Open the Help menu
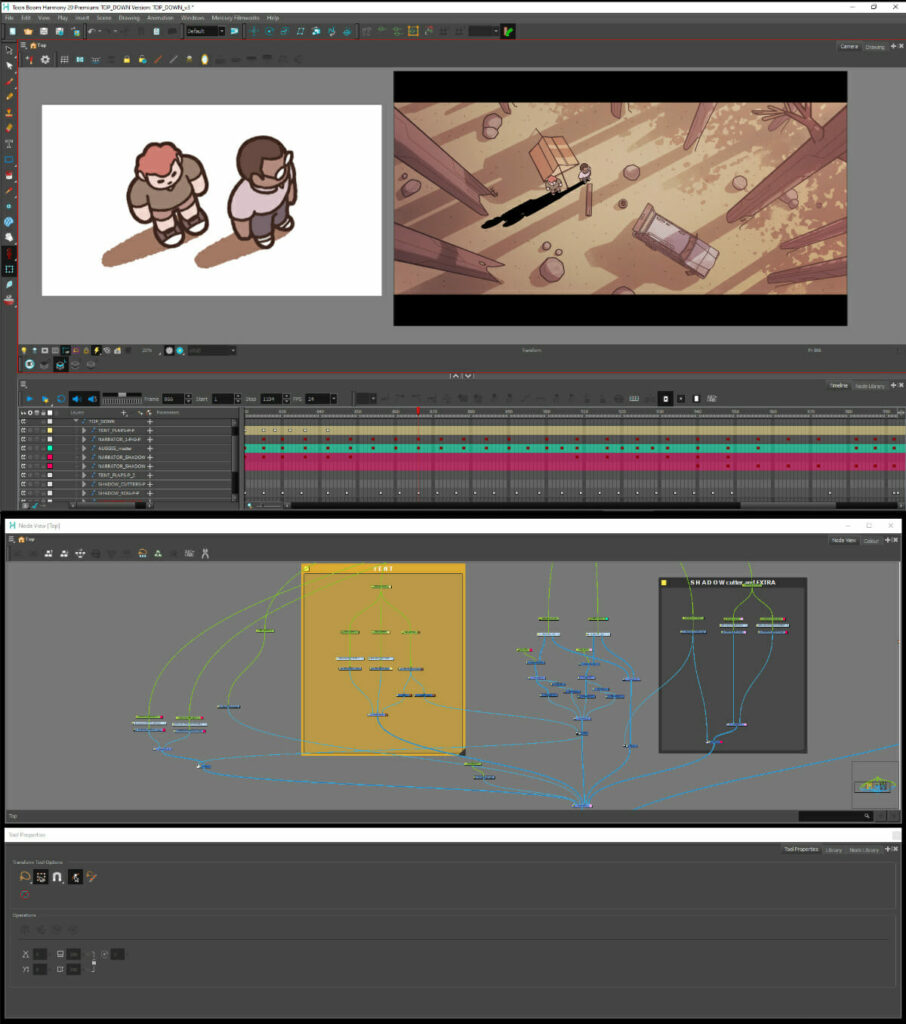The image size is (906, 1024). [x=273, y=18]
